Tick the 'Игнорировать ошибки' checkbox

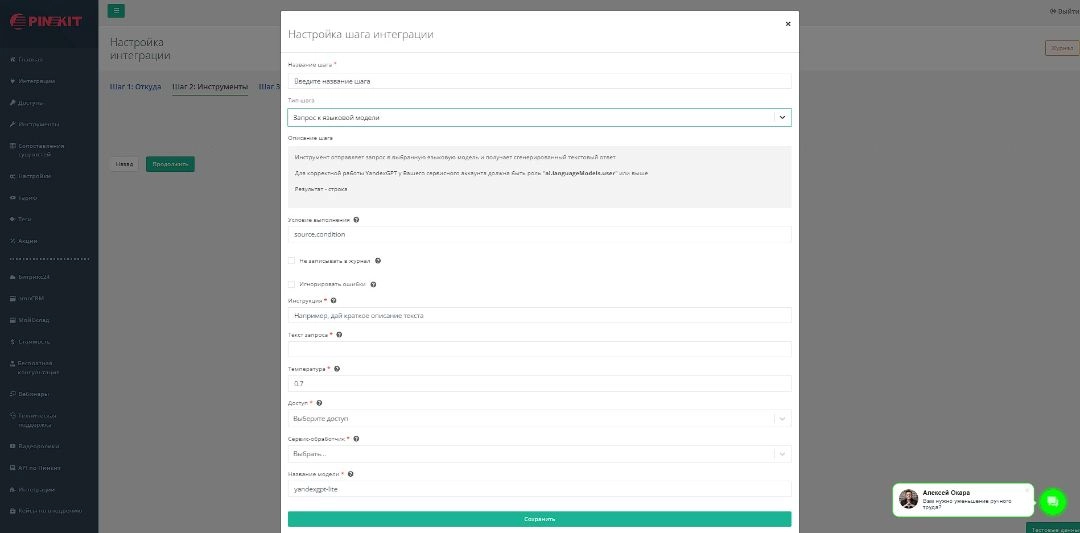(x=292, y=284)
